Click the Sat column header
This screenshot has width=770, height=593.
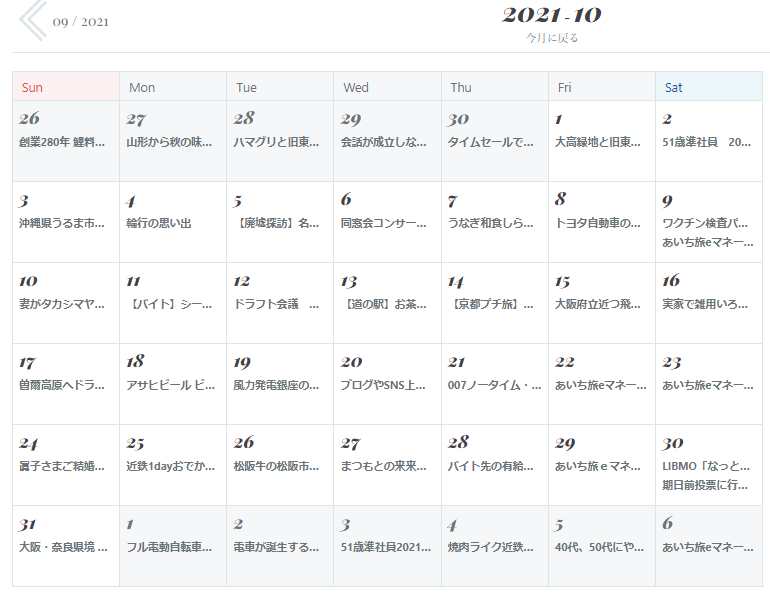[709, 87]
